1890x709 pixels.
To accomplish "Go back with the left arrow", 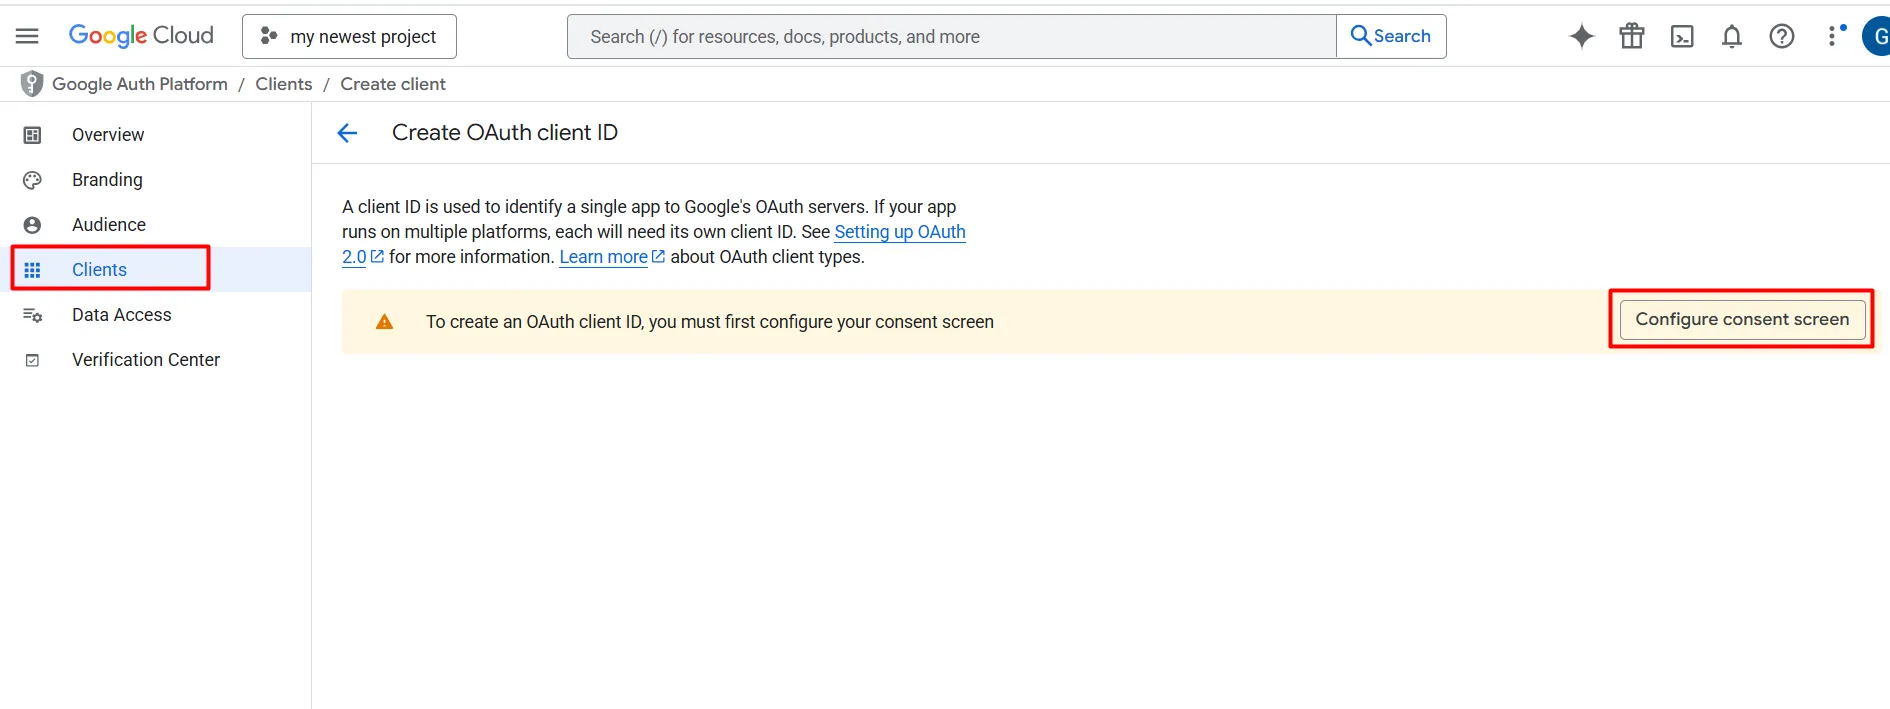I will [x=347, y=133].
